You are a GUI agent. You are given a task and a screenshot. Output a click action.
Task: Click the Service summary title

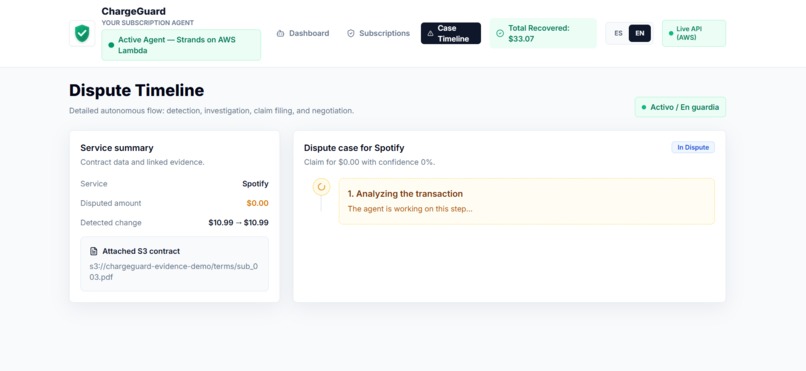[117, 148]
